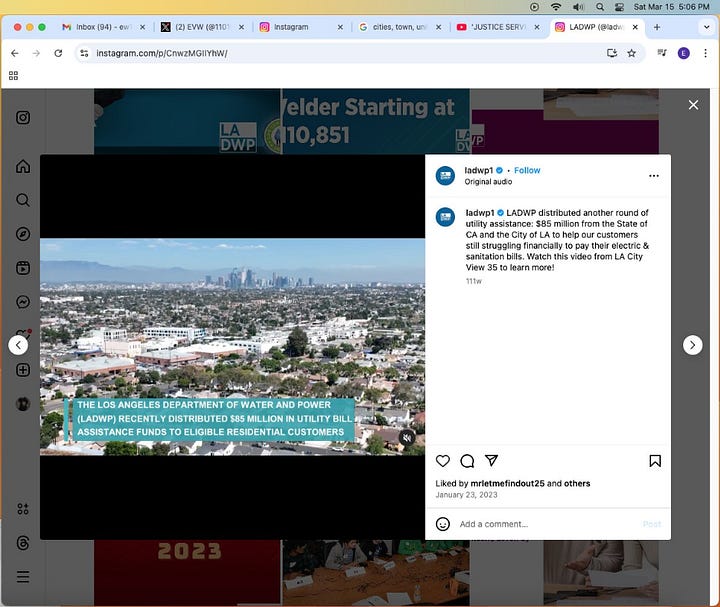Viewport: 720px width, 607px height.
Task: Click the date and time in menu bar
Action: [x=671, y=7]
